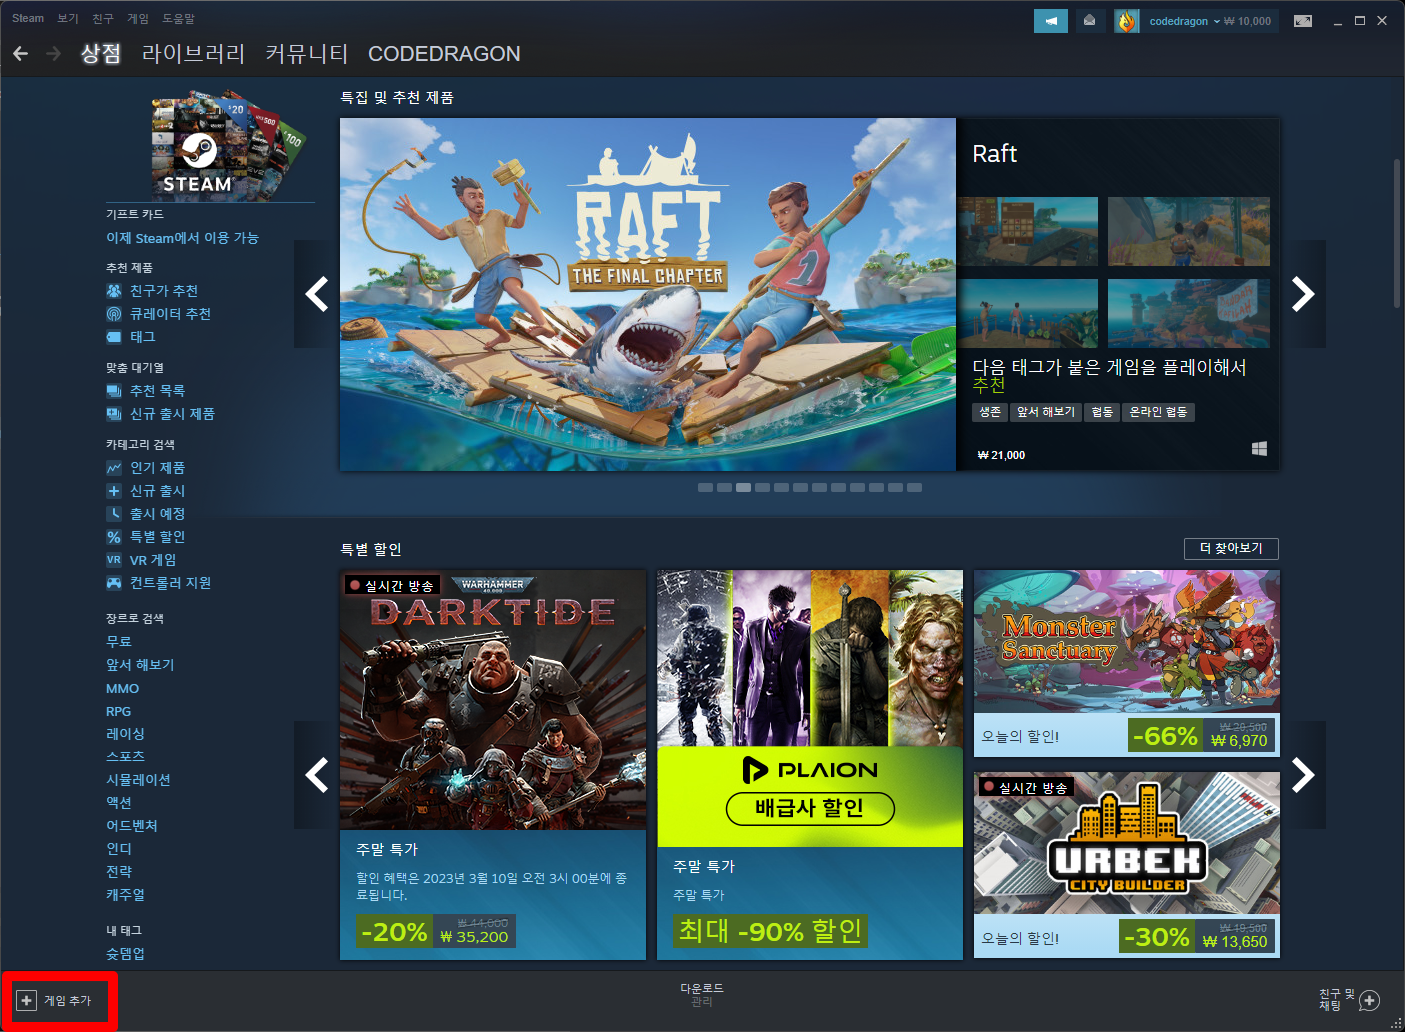Open the CODEDRAGON profile tab
1405x1032 pixels.
point(444,54)
